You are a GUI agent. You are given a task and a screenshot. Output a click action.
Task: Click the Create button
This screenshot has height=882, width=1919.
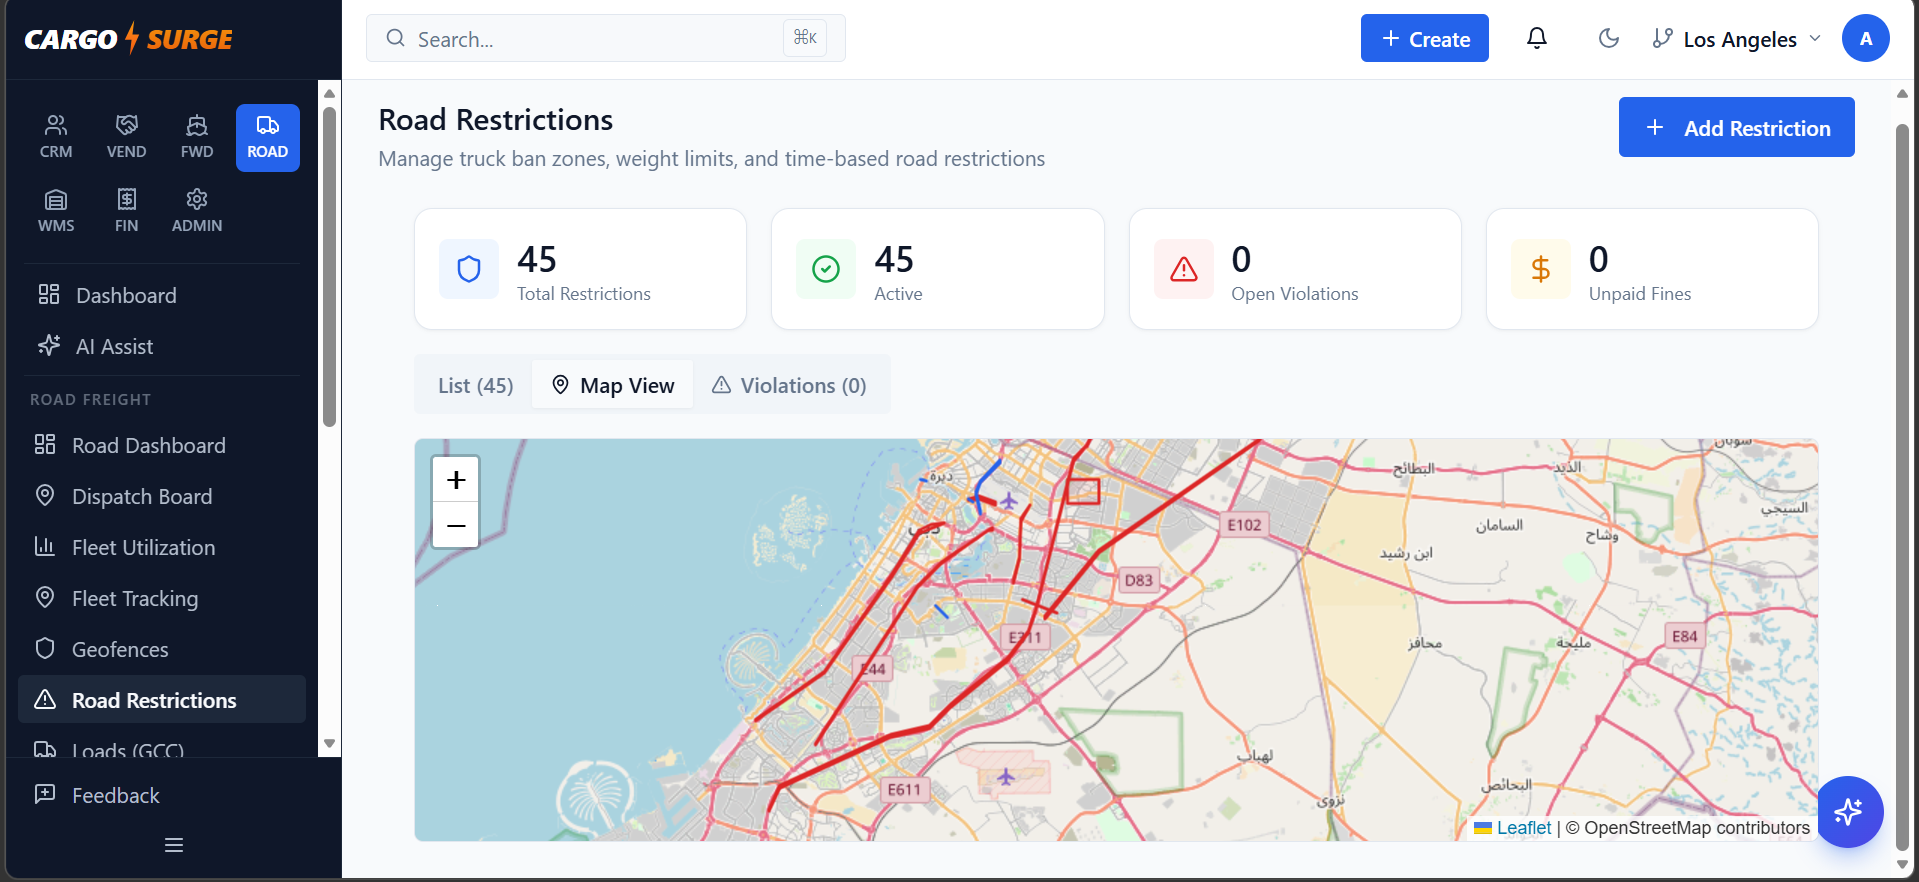coord(1425,38)
